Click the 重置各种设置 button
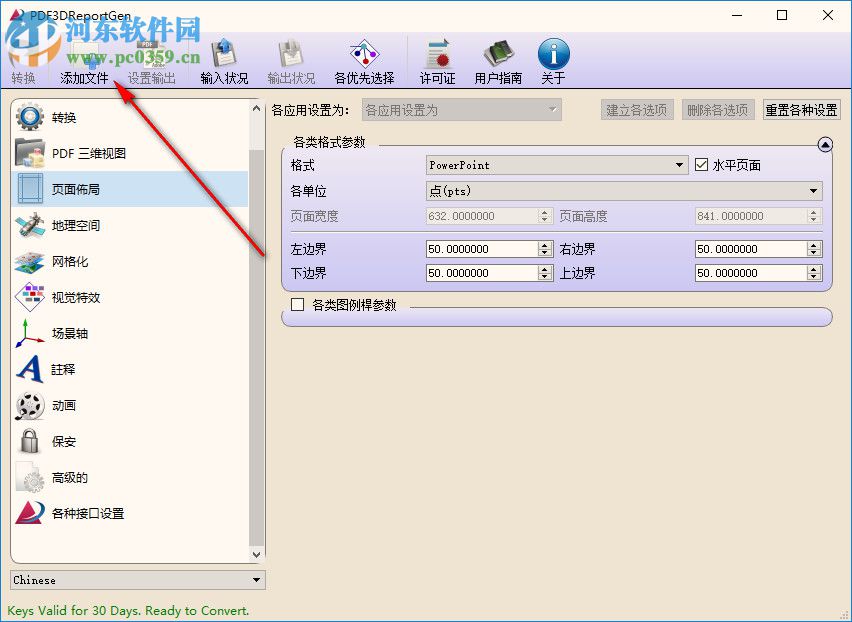 click(800, 110)
